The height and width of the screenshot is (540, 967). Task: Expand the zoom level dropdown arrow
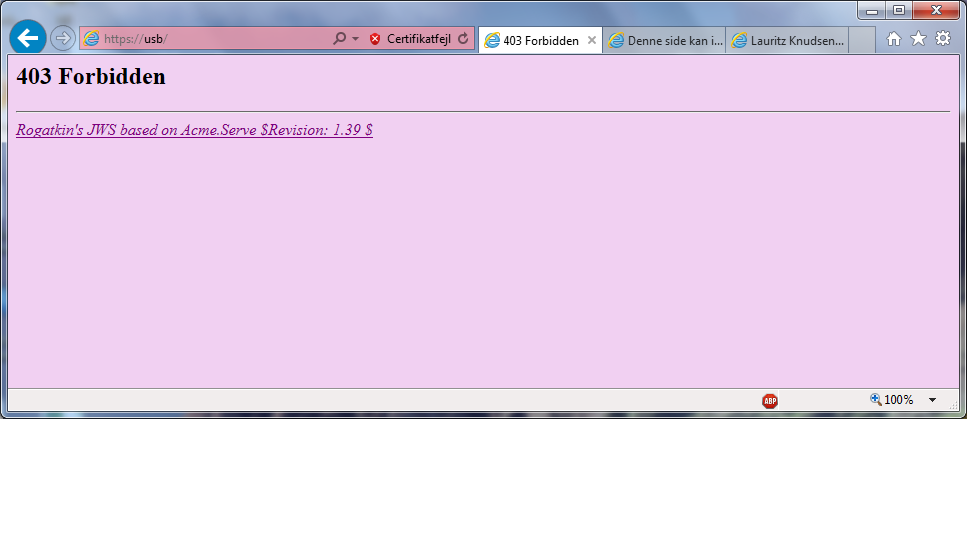tap(932, 400)
